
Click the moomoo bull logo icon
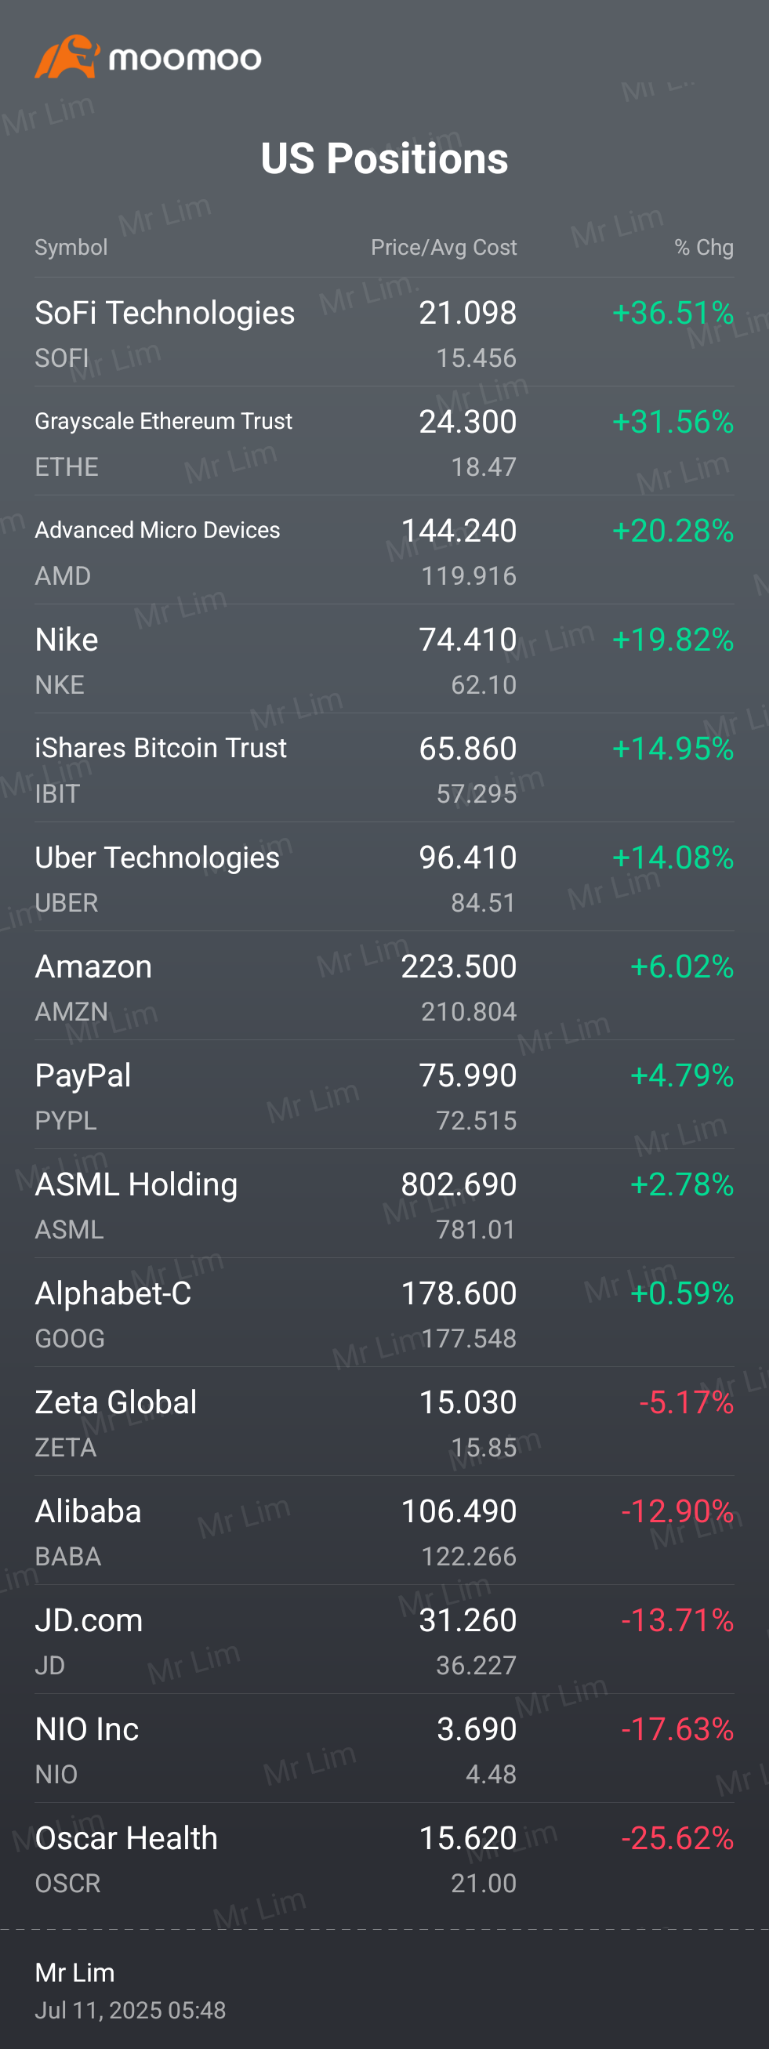67,57
